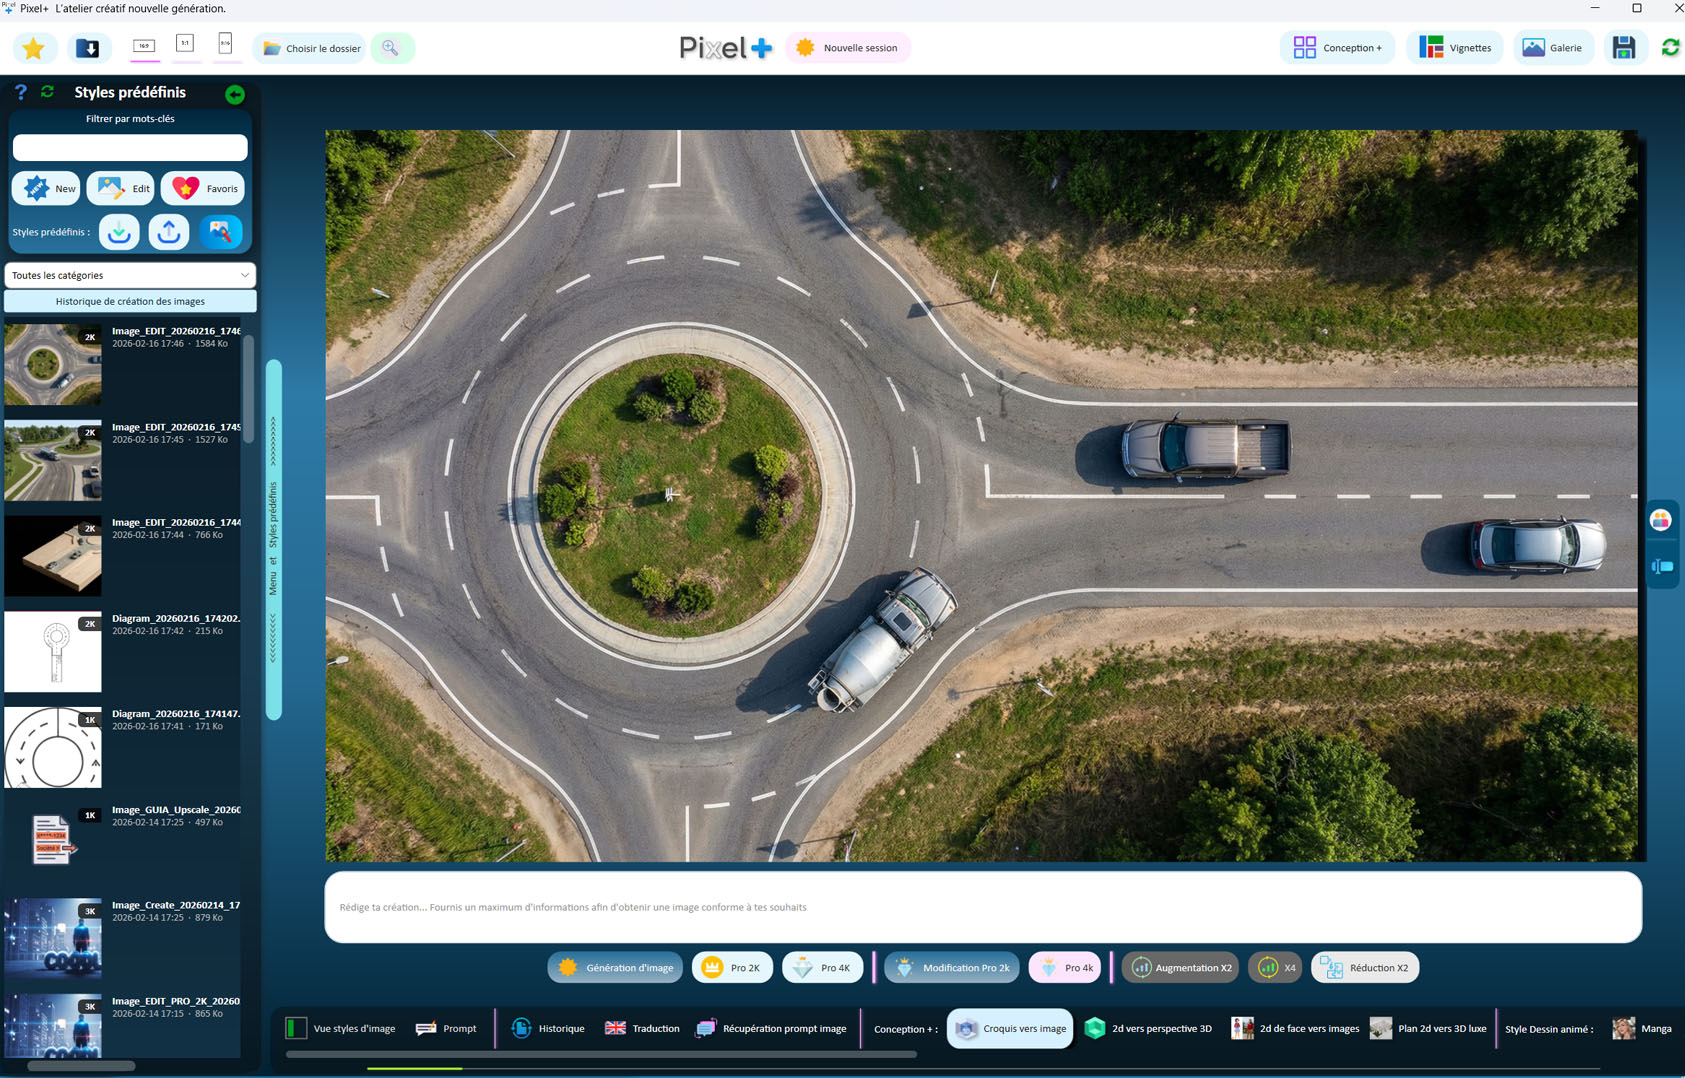Open the Toutes les catégories dropdown
The image size is (1685, 1078).
click(130, 275)
